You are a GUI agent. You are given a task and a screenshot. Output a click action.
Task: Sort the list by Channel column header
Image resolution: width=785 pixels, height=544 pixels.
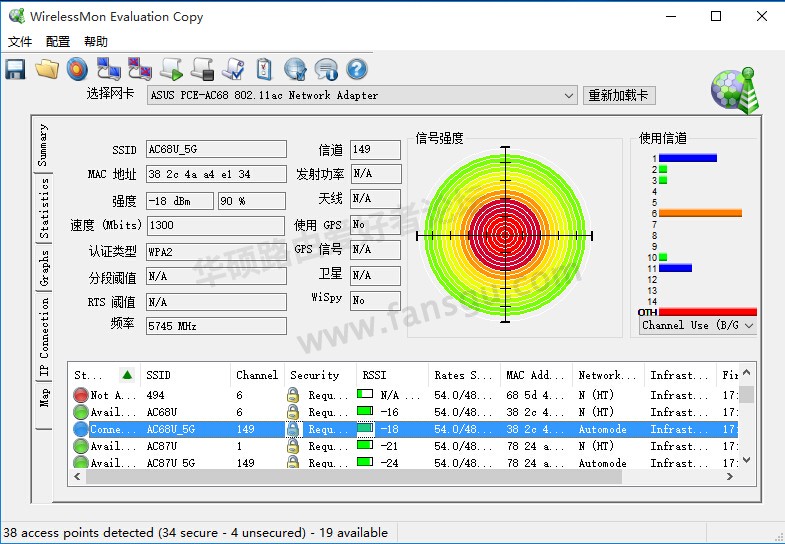click(x=257, y=375)
